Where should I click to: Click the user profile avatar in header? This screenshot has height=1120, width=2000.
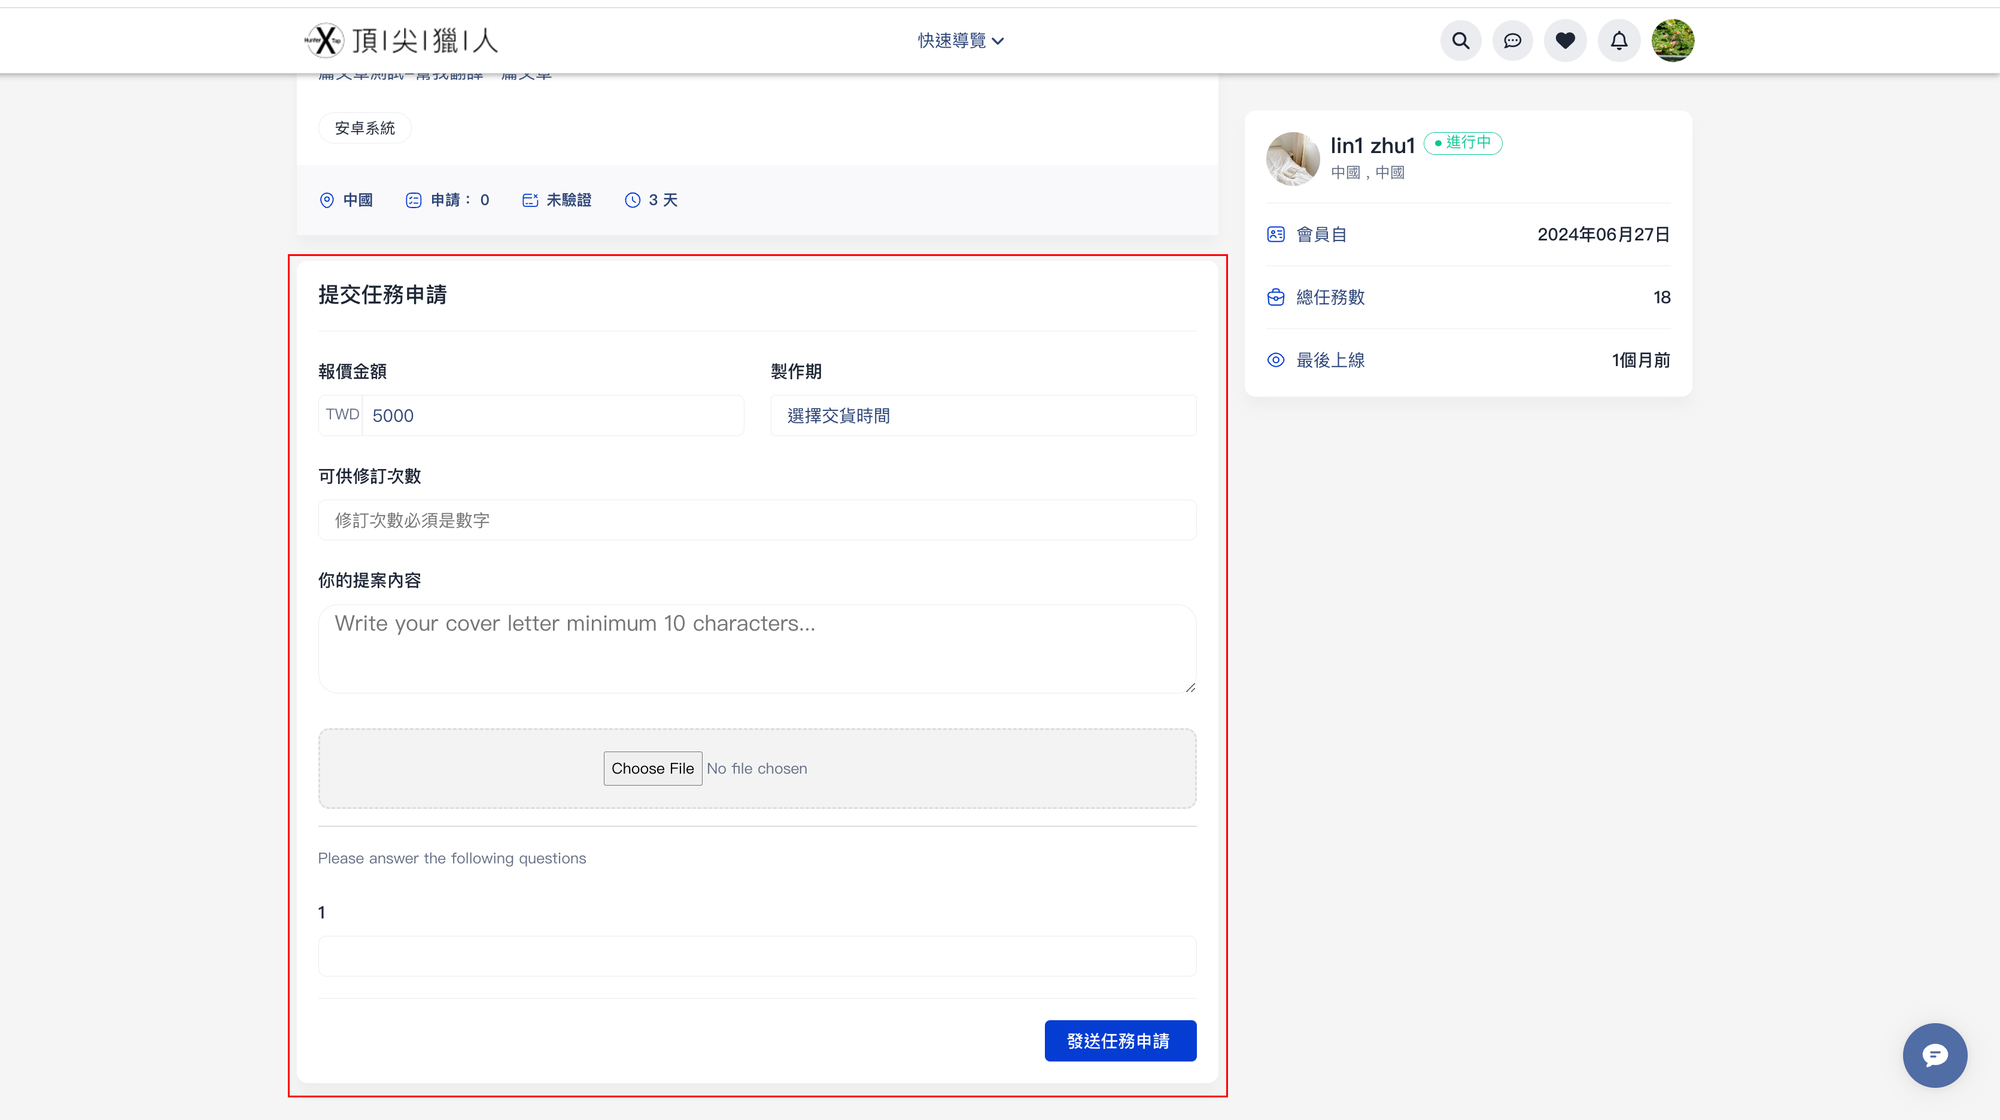pos(1672,41)
